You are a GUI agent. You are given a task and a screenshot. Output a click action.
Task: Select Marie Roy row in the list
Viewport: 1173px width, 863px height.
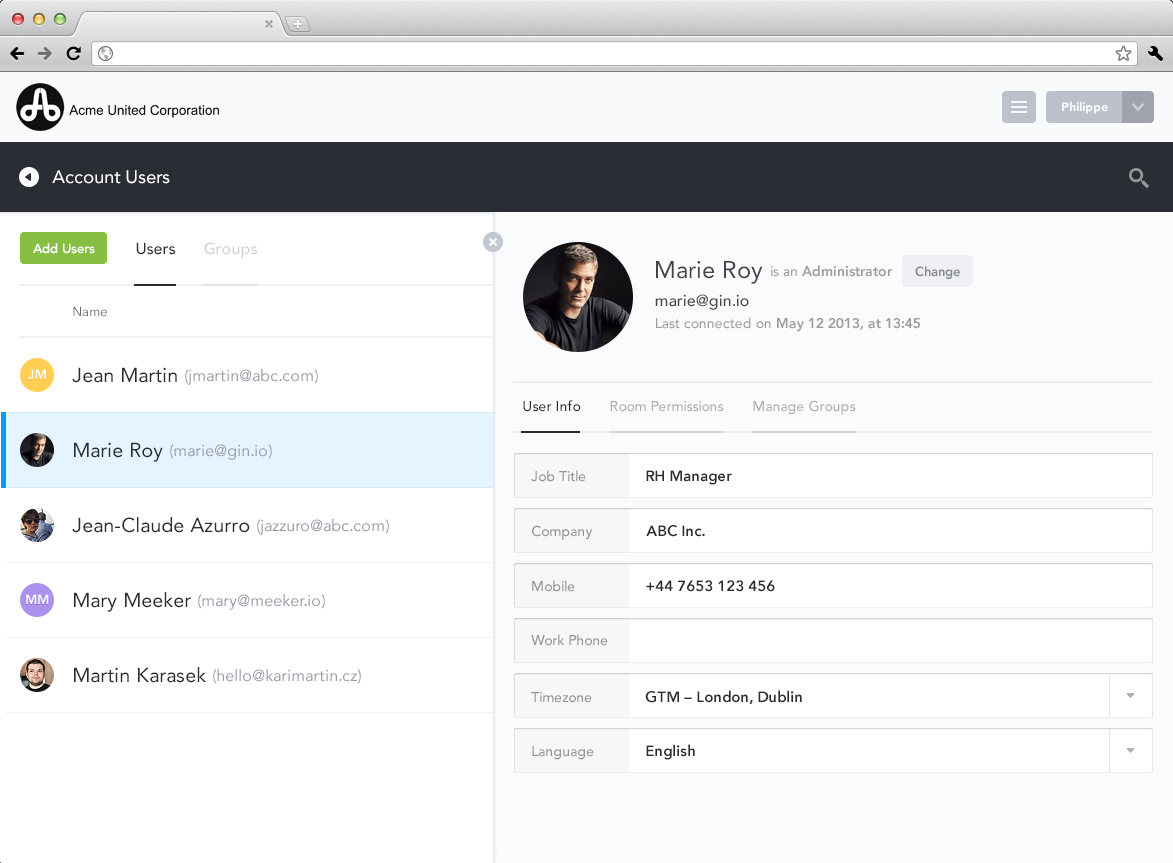coord(248,450)
